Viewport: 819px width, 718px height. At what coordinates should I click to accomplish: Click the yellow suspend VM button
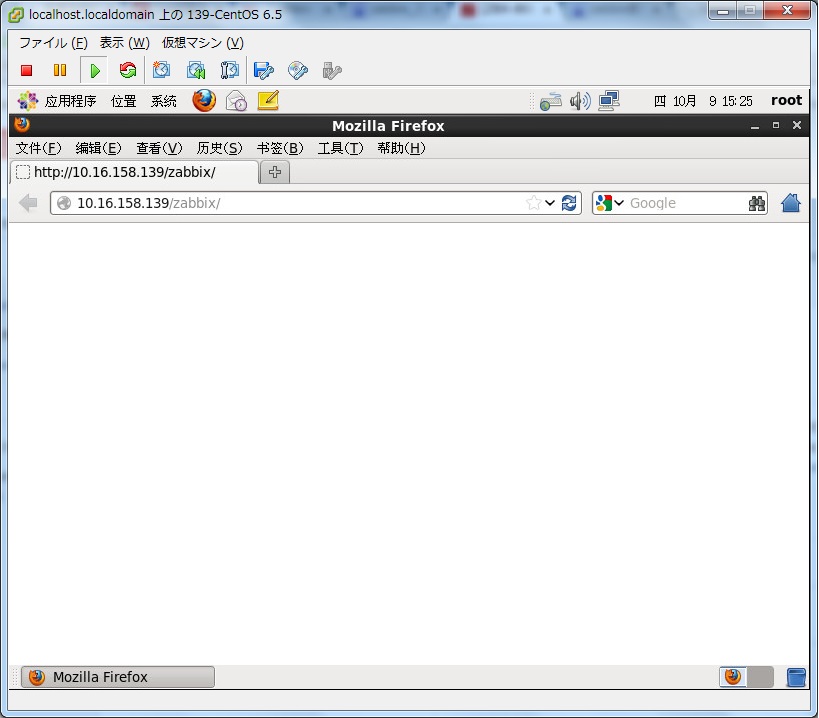tap(60, 70)
